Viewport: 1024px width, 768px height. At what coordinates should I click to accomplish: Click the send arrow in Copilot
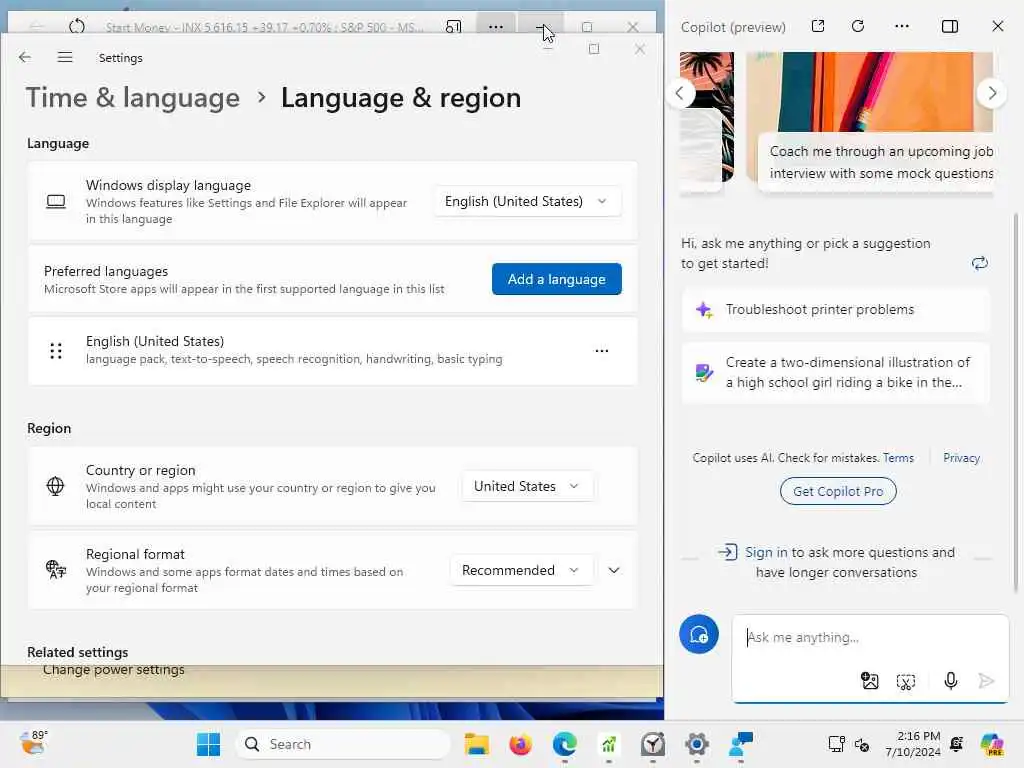(x=986, y=681)
